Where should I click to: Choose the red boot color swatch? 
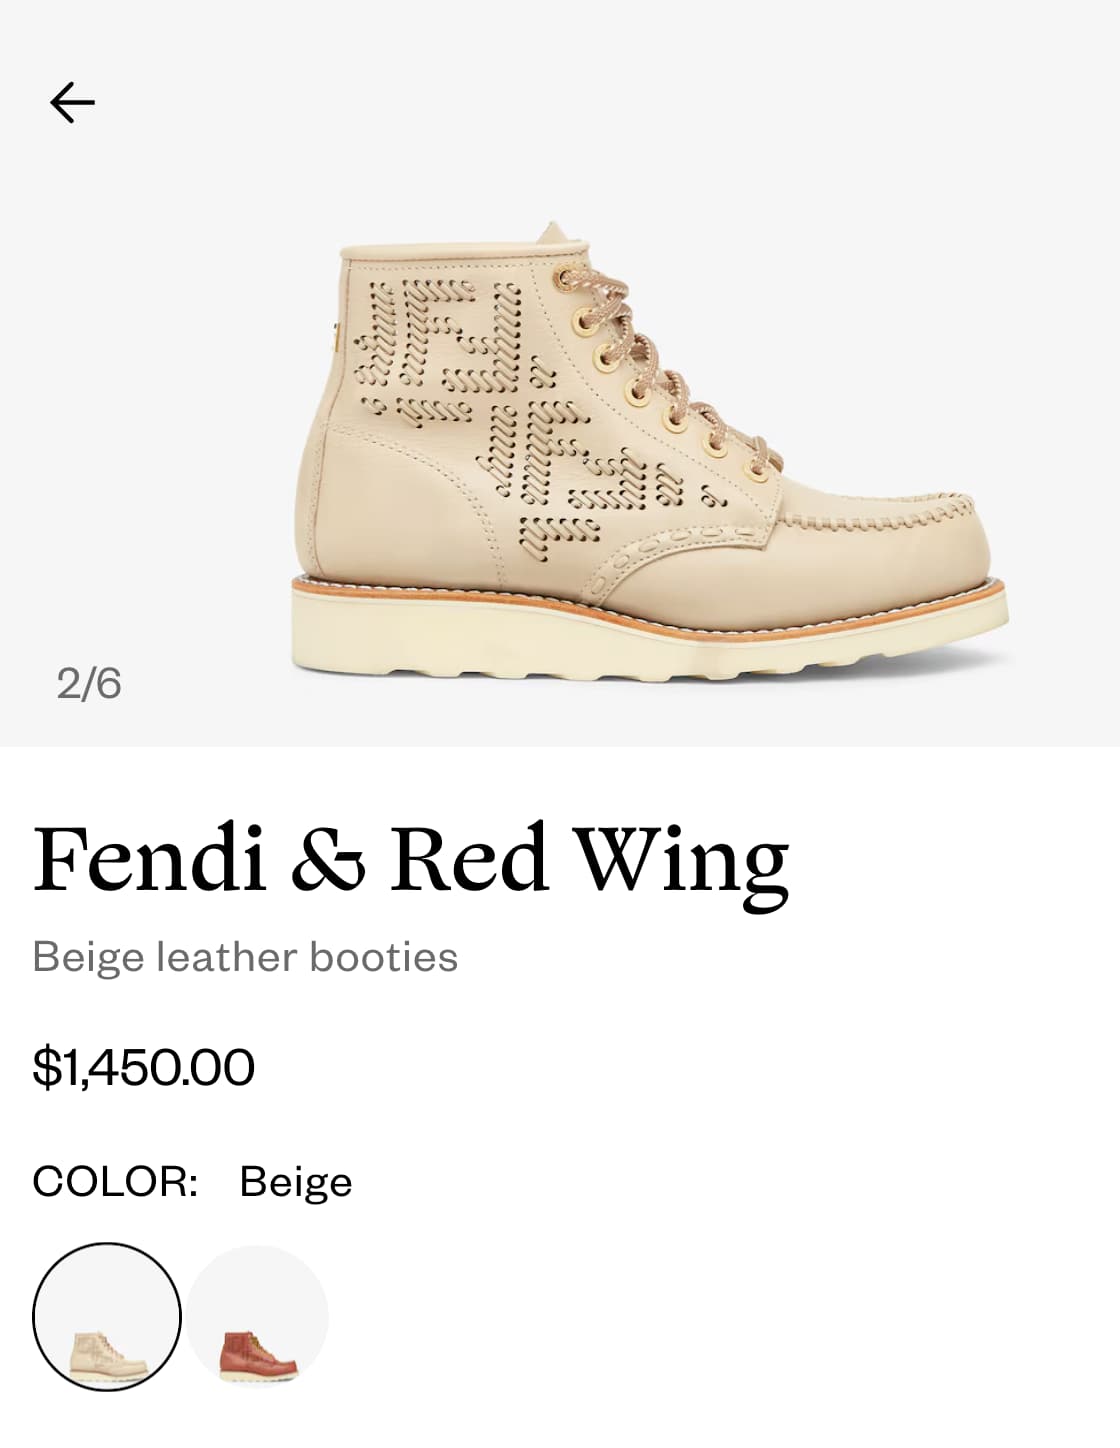click(x=258, y=1316)
